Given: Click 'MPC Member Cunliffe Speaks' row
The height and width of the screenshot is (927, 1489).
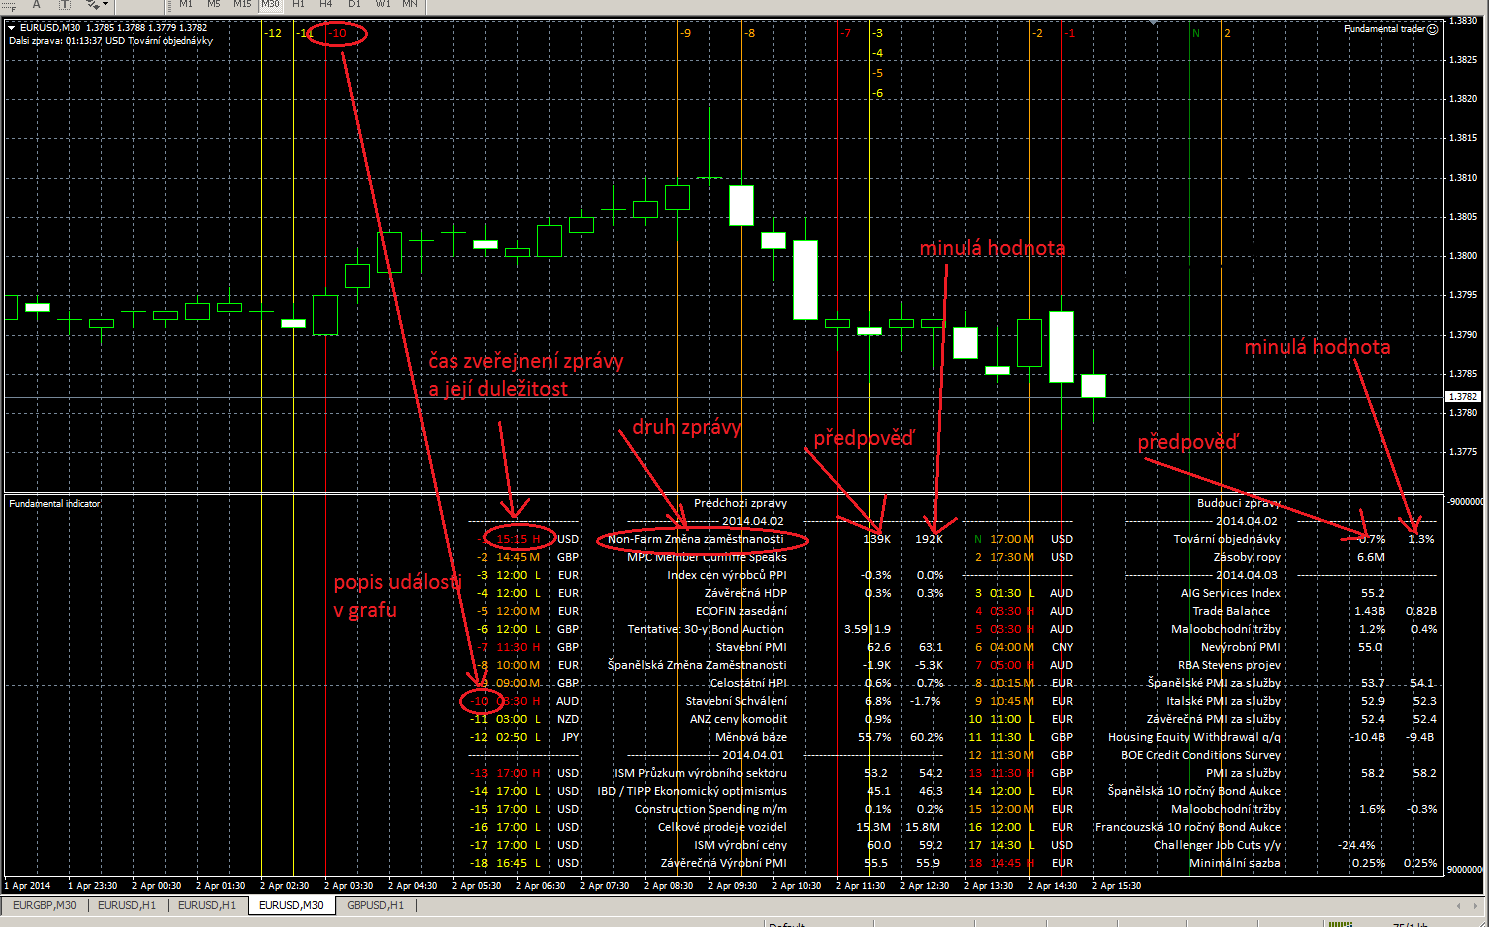Looking at the screenshot, I should 707,557.
